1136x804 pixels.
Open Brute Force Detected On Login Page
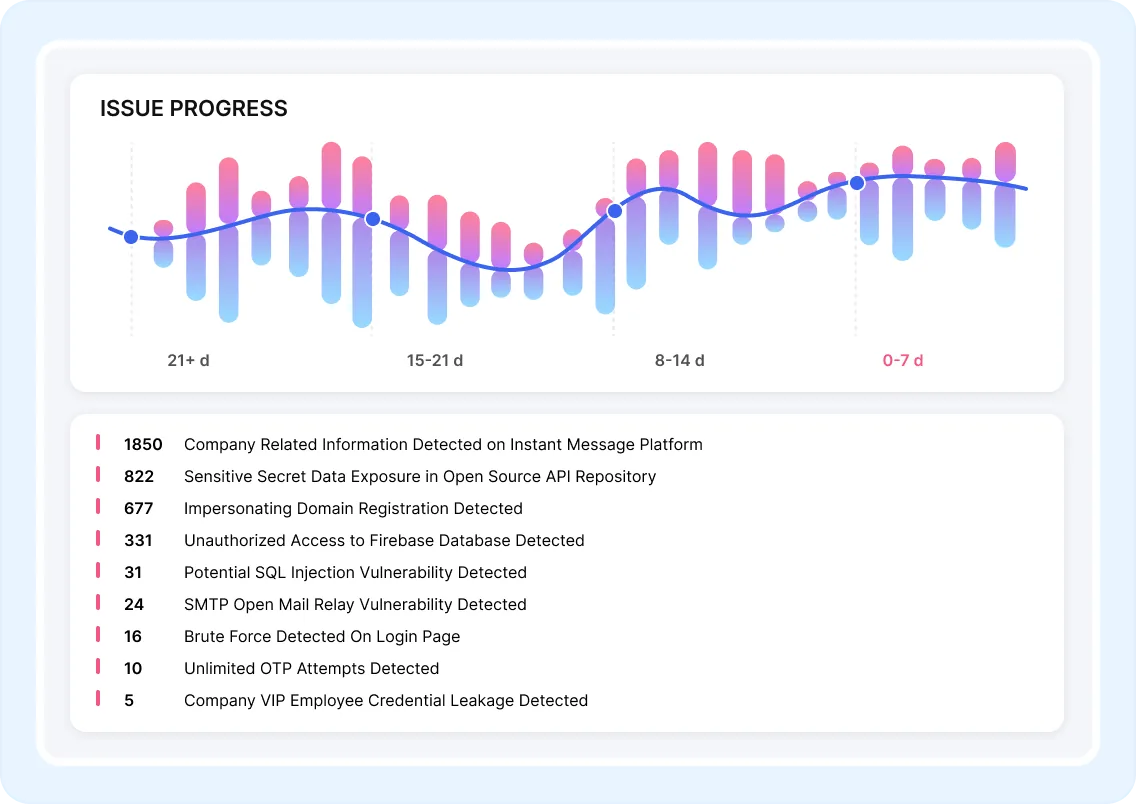(x=322, y=636)
